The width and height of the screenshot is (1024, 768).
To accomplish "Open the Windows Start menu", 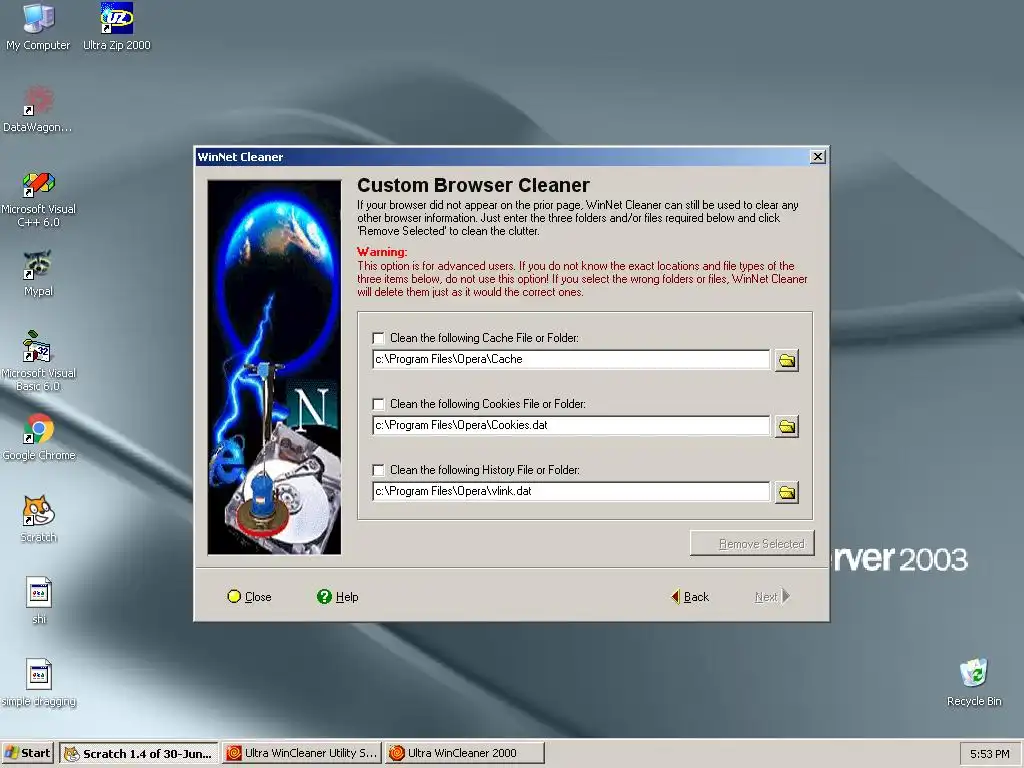I will (x=27, y=753).
